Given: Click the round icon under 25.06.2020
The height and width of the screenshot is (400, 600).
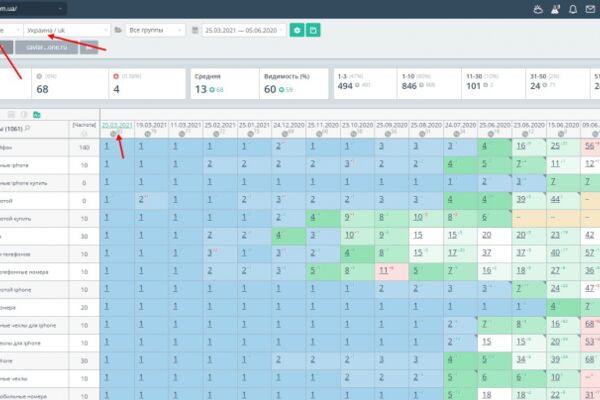Looking at the screenshot, I should coord(491,134).
